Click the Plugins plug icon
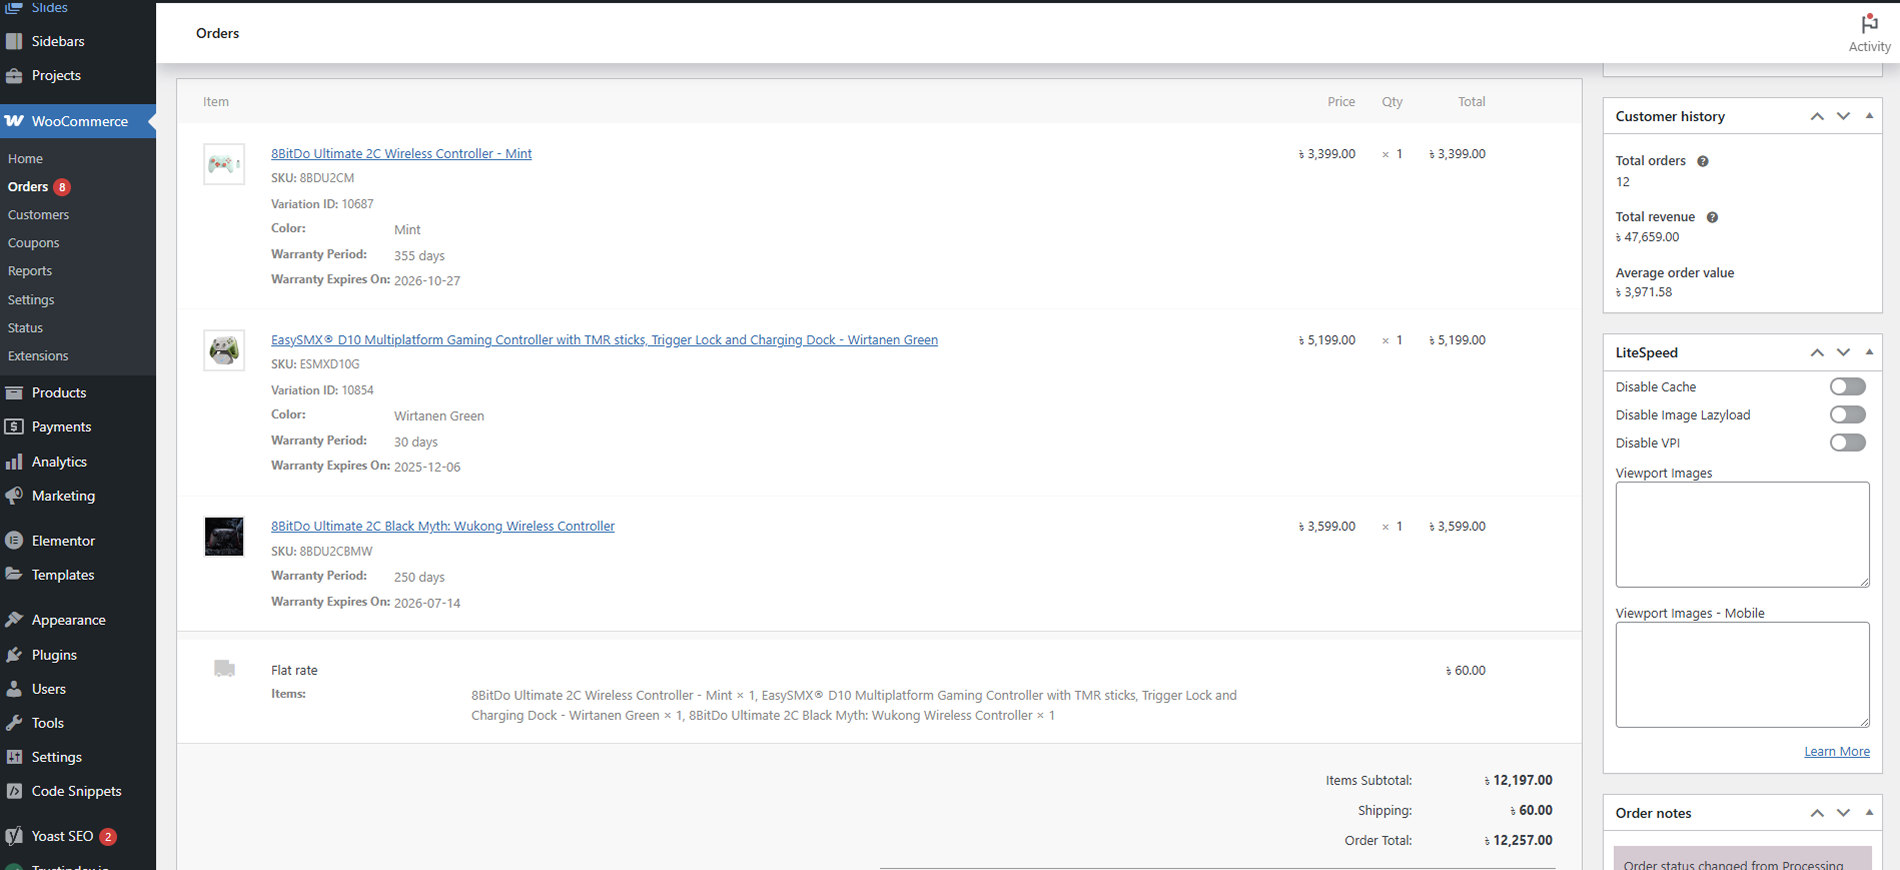Screen dimensions: 1900x870 [14, 654]
